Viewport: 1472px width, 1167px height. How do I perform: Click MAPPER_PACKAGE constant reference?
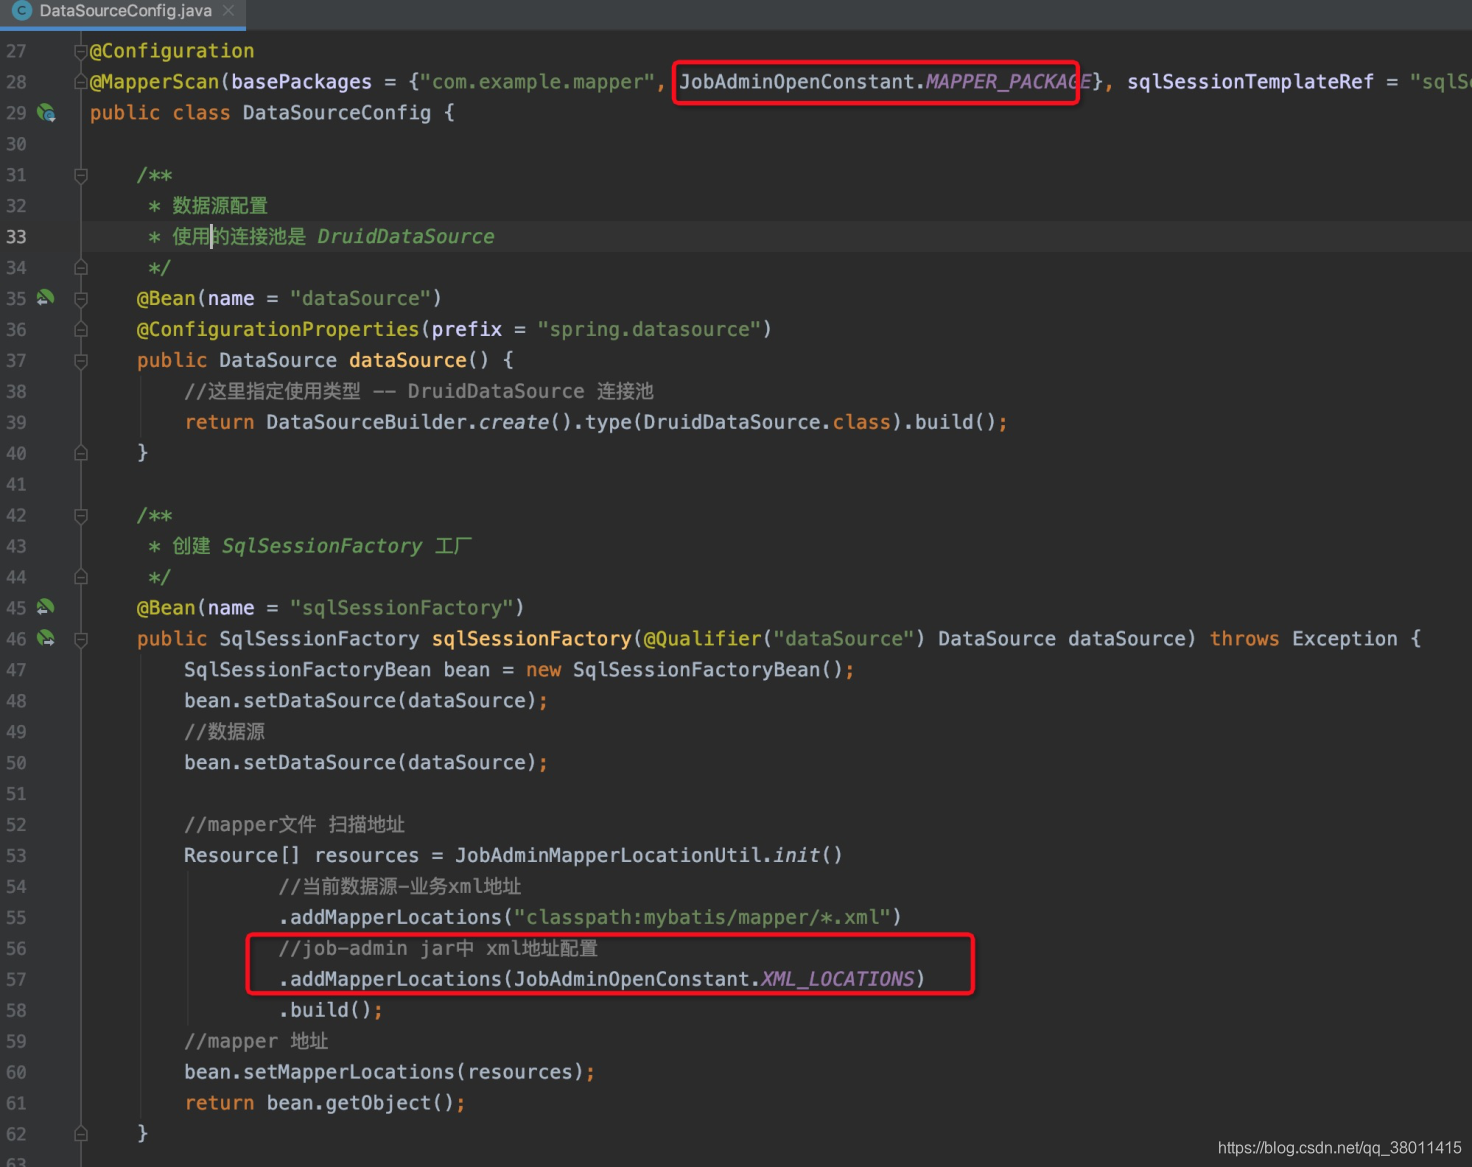(x=1008, y=82)
